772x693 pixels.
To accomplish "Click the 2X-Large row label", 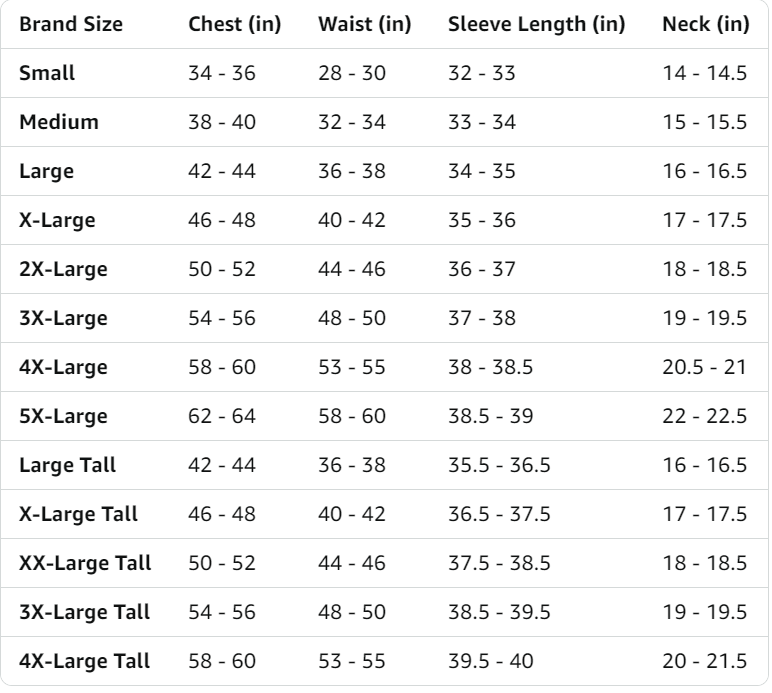I will 62,270.
